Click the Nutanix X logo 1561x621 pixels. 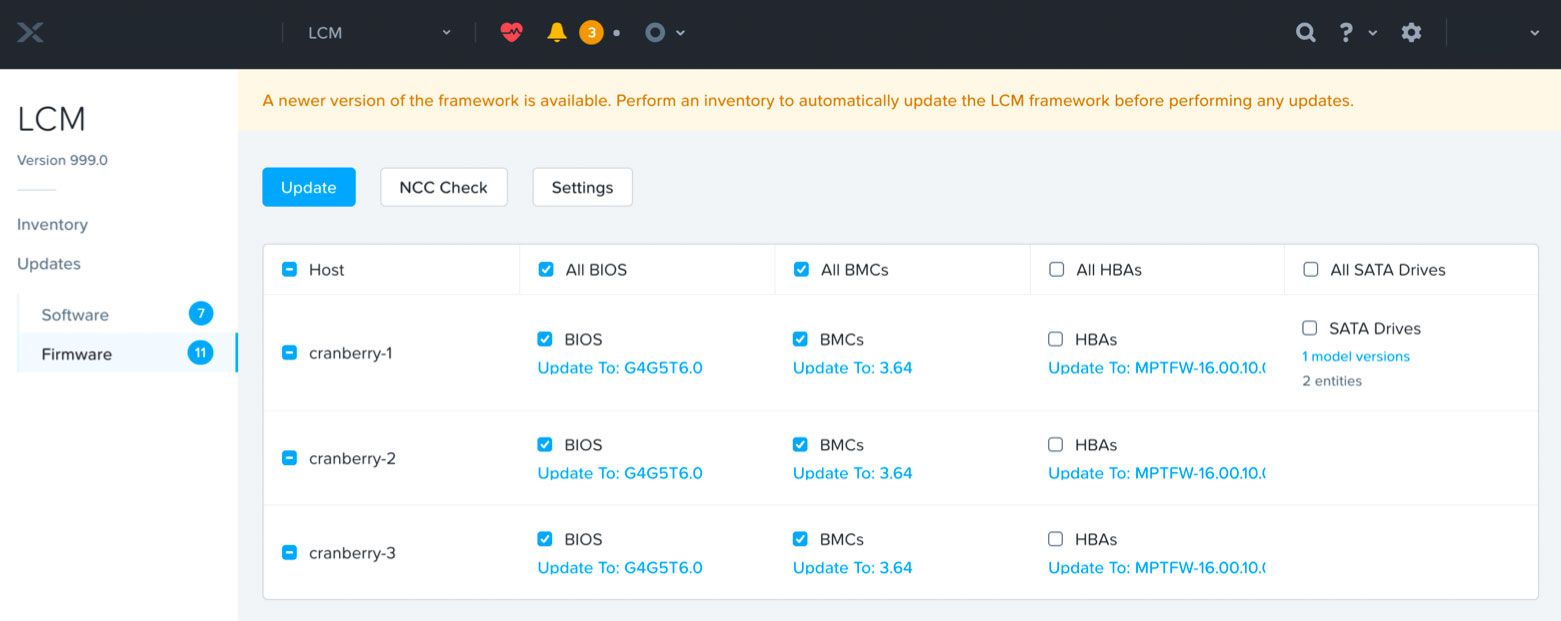pos(30,32)
